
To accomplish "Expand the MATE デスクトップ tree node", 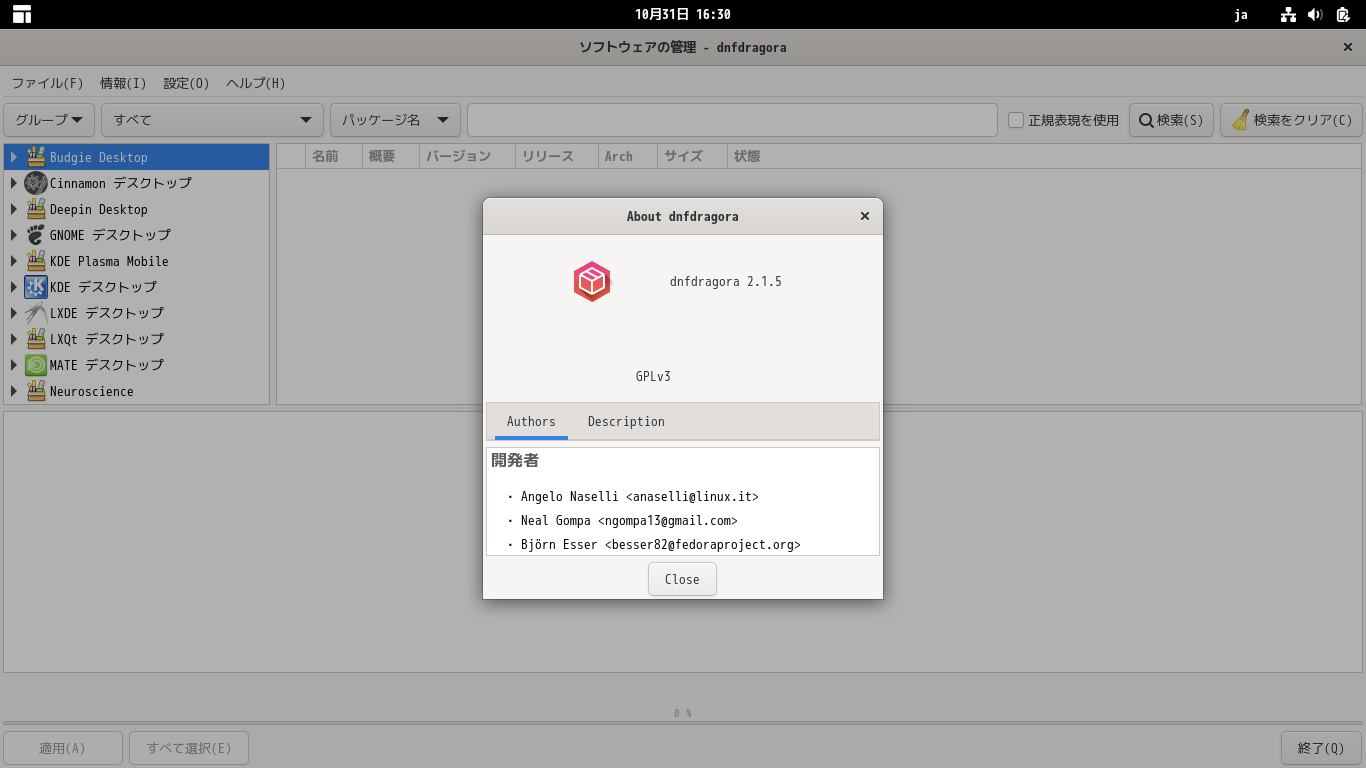I will point(13,365).
